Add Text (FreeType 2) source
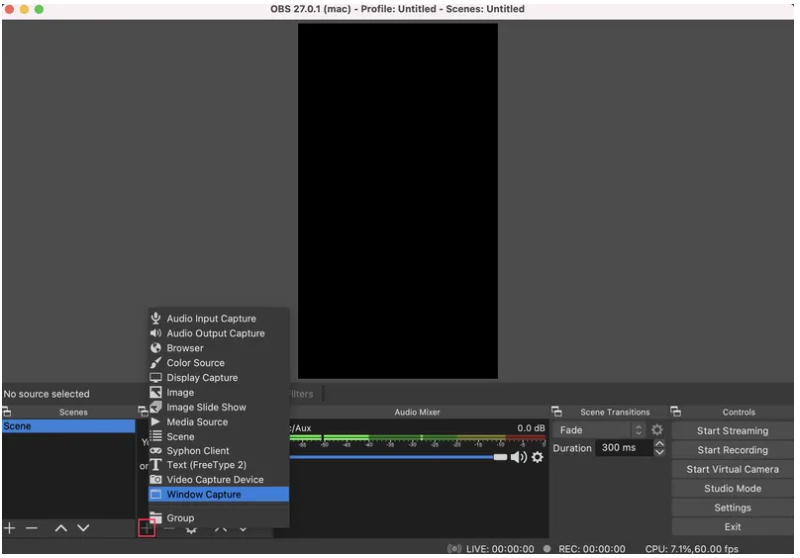 coord(218,465)
